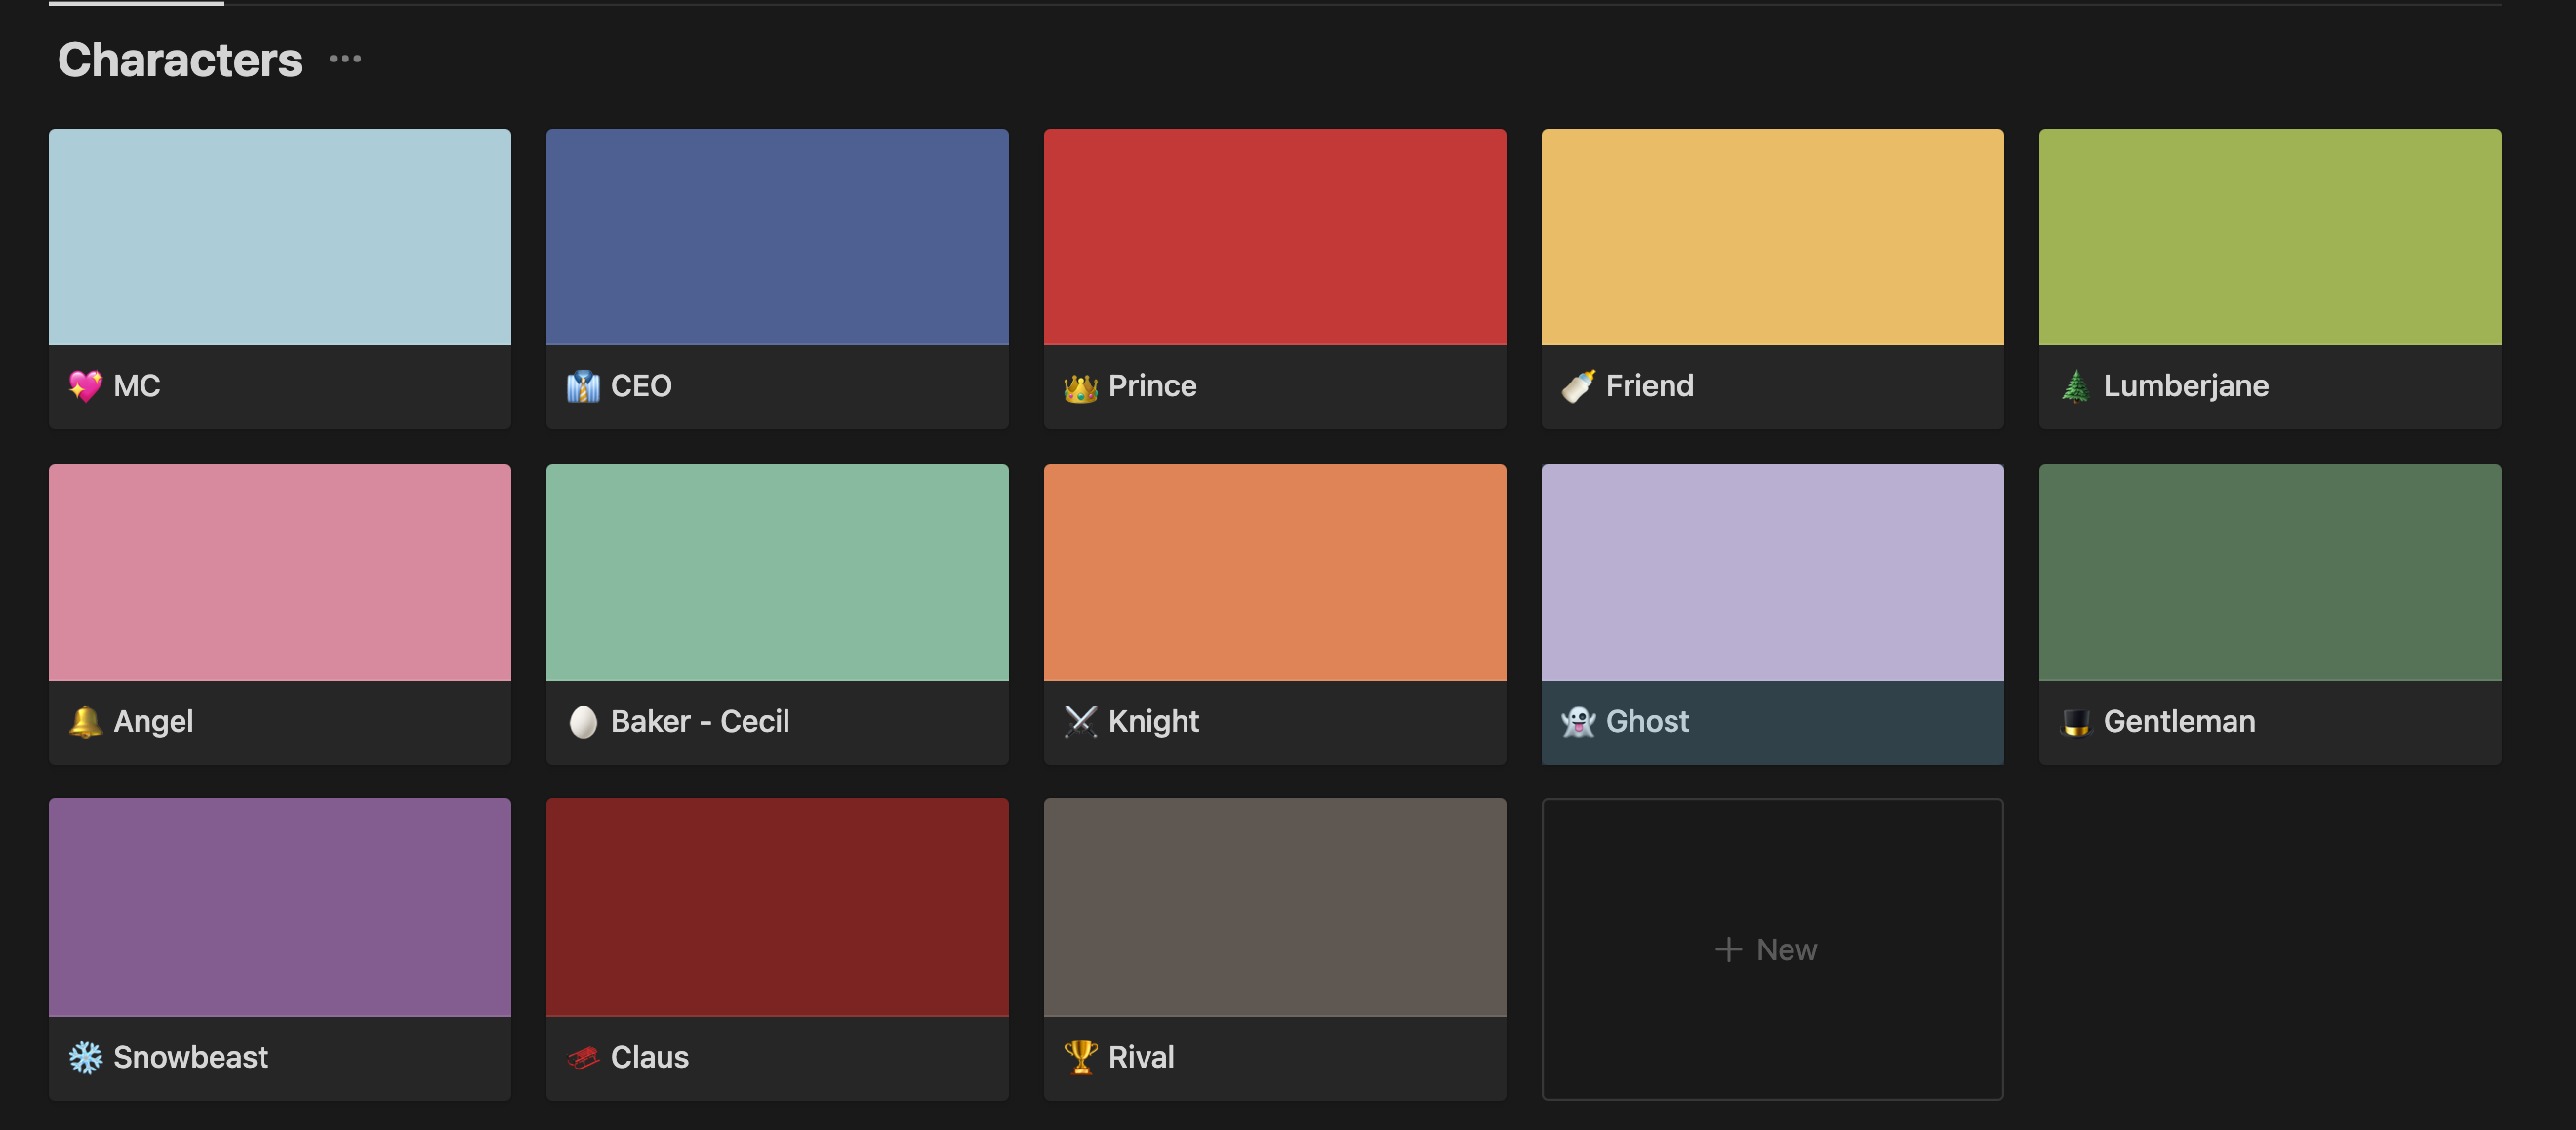Click the sparkling heart icon beside MC
Viewport: 2576px width, 1130px height.
point(85,386)
